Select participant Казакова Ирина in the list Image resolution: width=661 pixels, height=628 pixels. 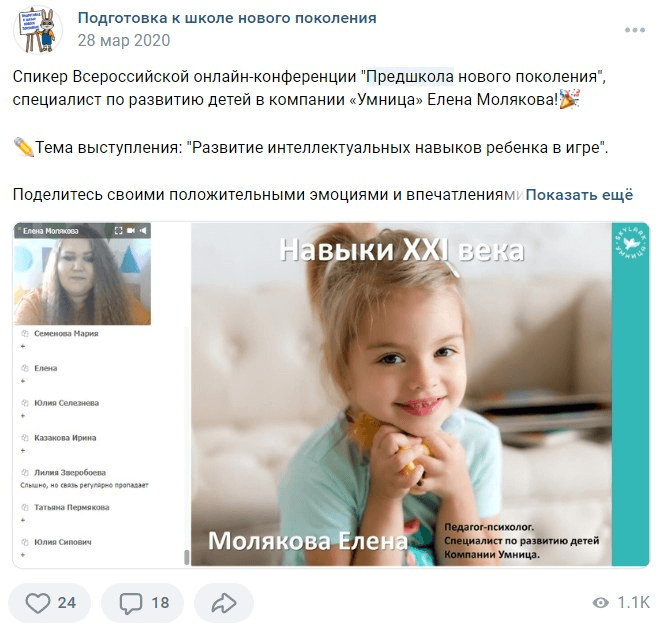[65, 437]
